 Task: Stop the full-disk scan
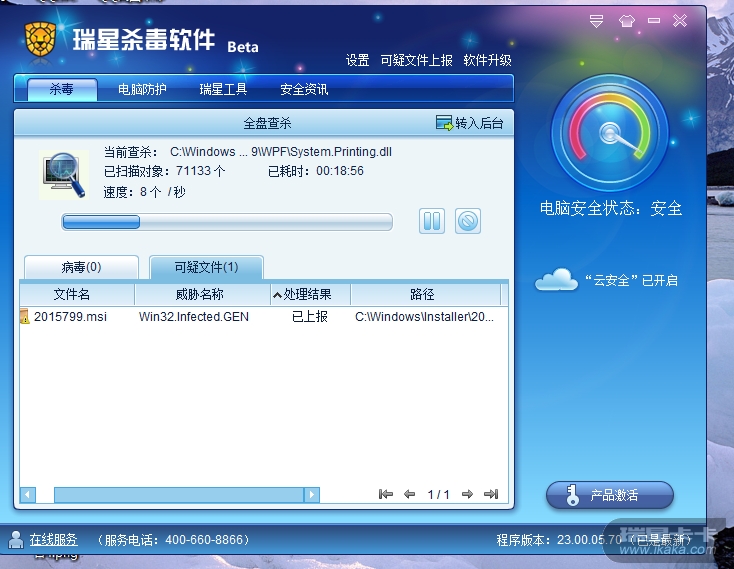468,221
